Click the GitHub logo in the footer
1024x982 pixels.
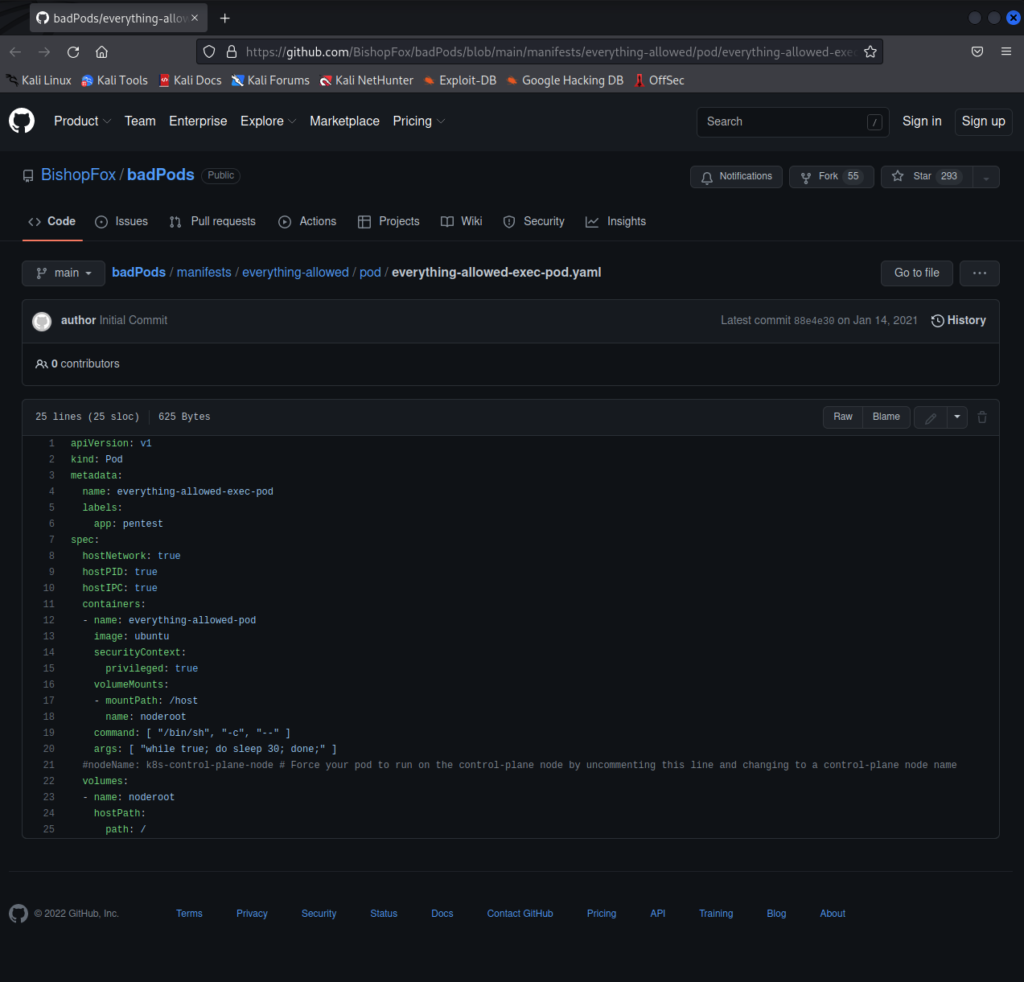point(18,913)
